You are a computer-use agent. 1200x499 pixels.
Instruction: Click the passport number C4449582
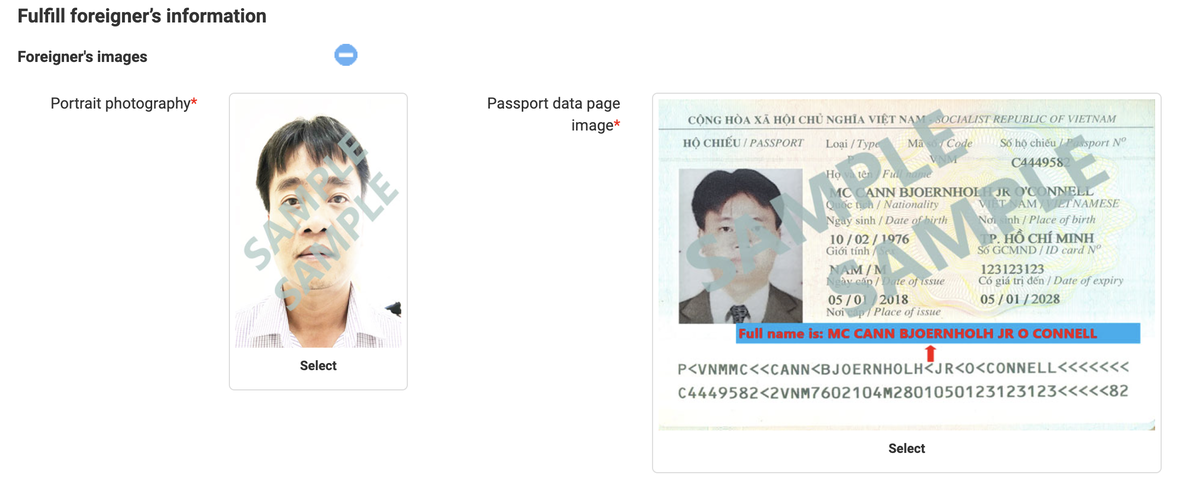click(x=1040, y=162)
